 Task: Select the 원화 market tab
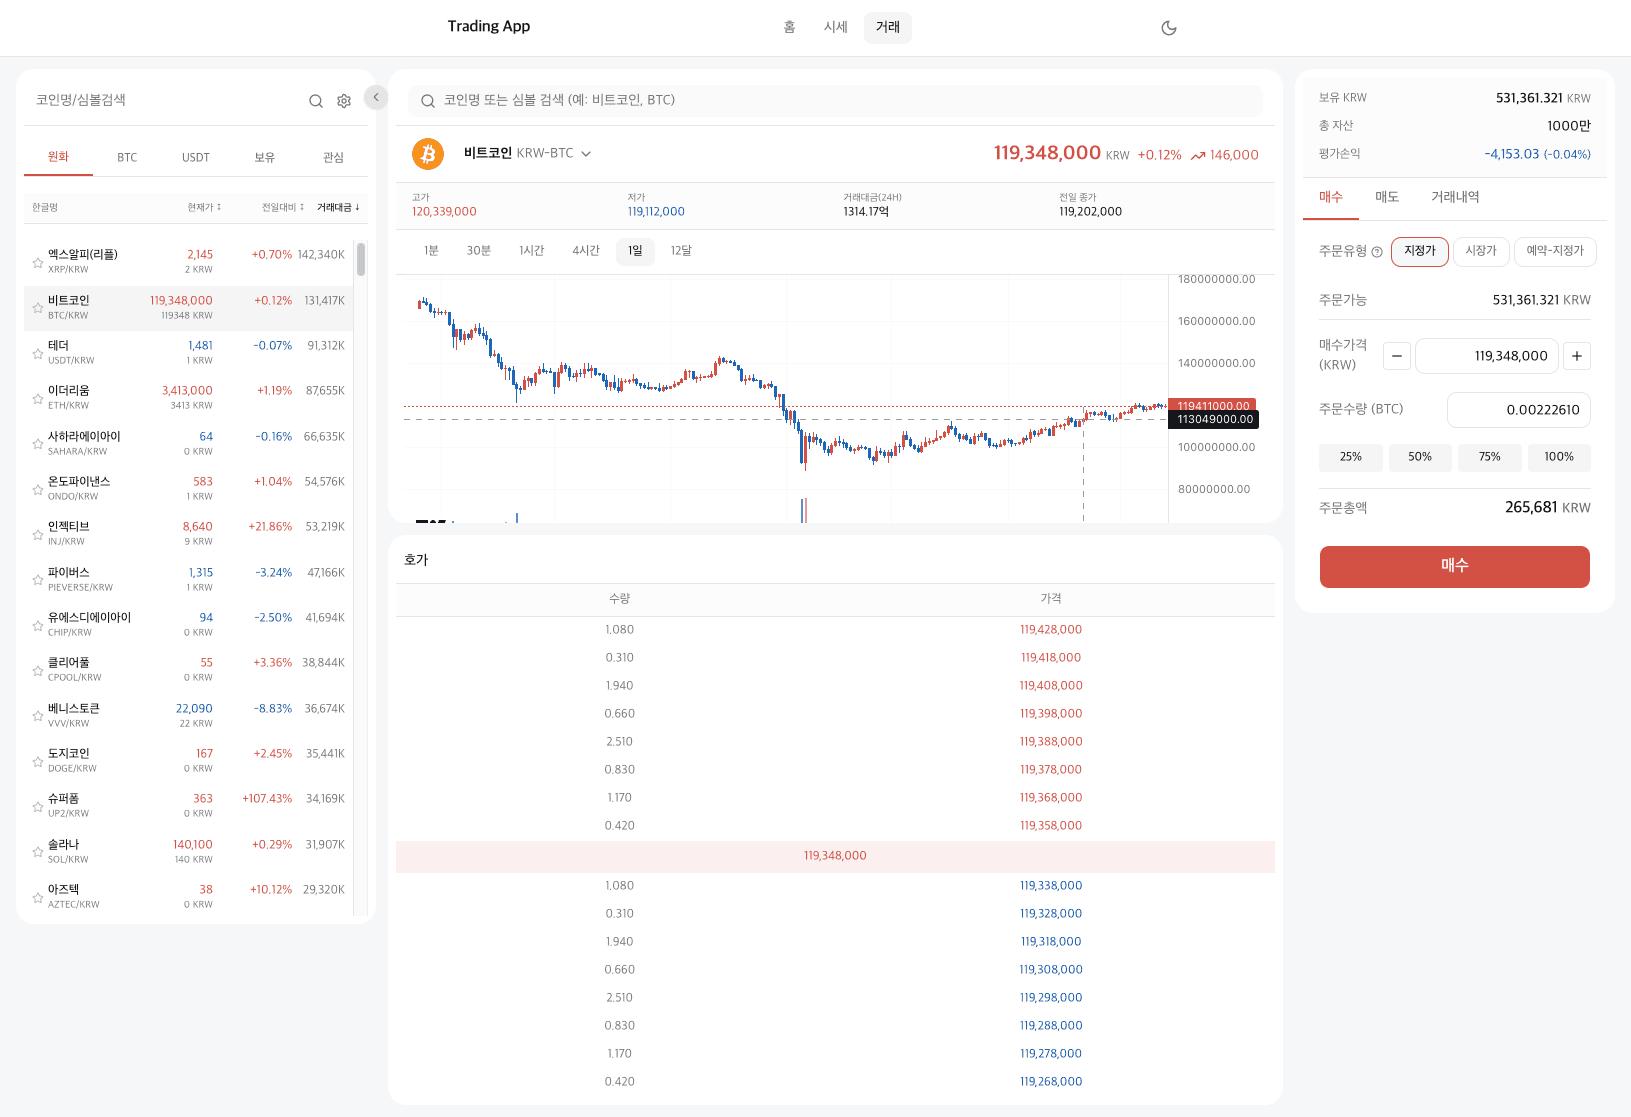click(x=58, y=157)
